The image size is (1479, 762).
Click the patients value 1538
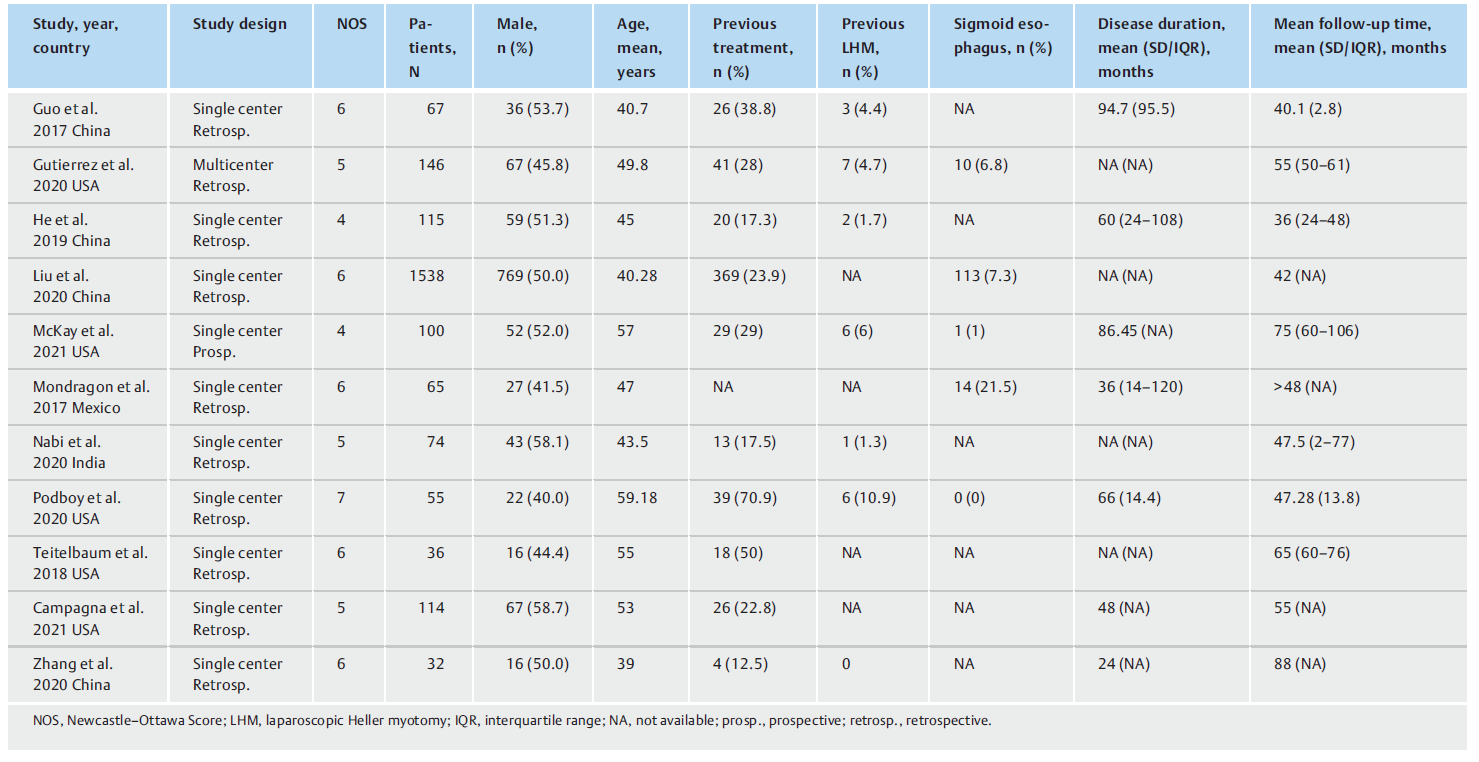click(x=426, y=276)
